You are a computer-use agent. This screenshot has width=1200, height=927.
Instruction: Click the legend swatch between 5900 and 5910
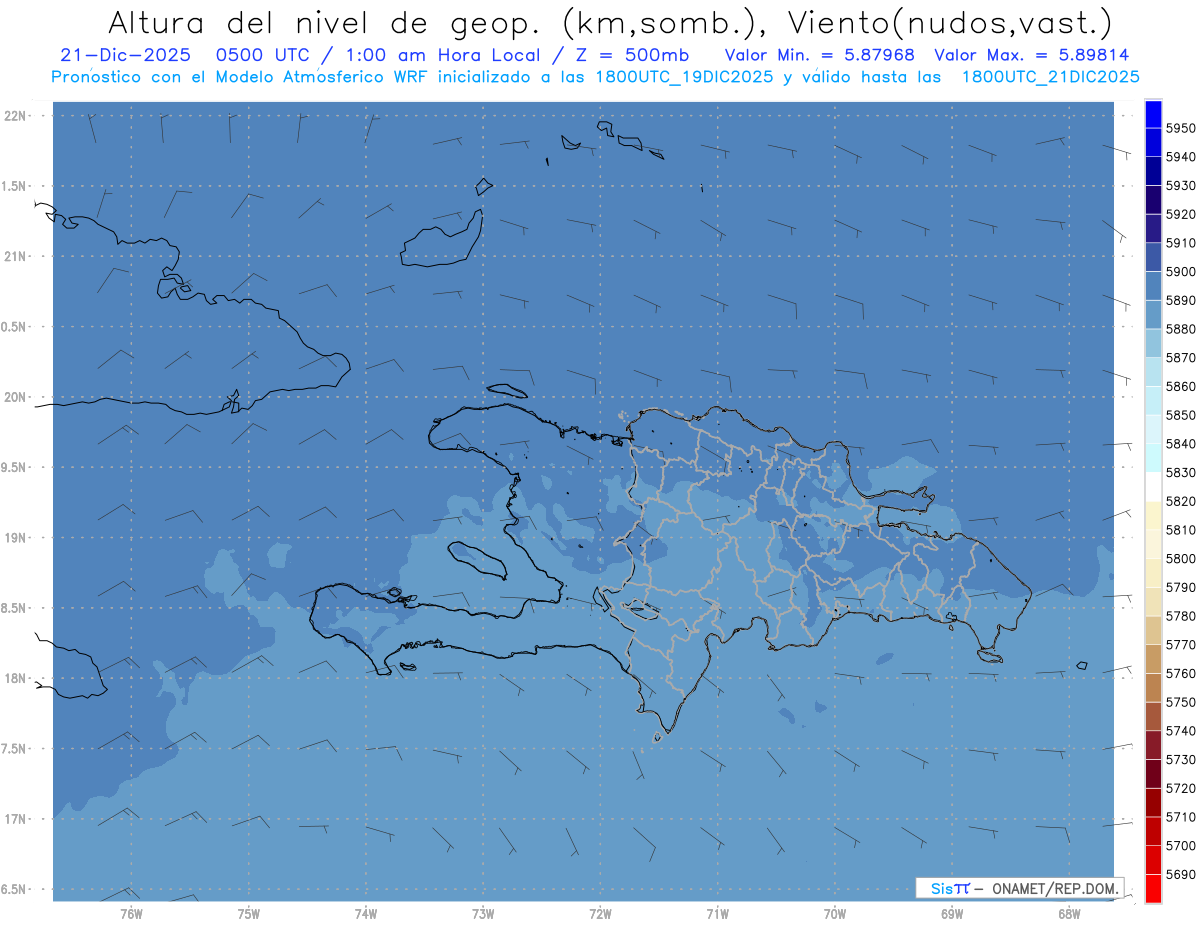[1153, 257]
